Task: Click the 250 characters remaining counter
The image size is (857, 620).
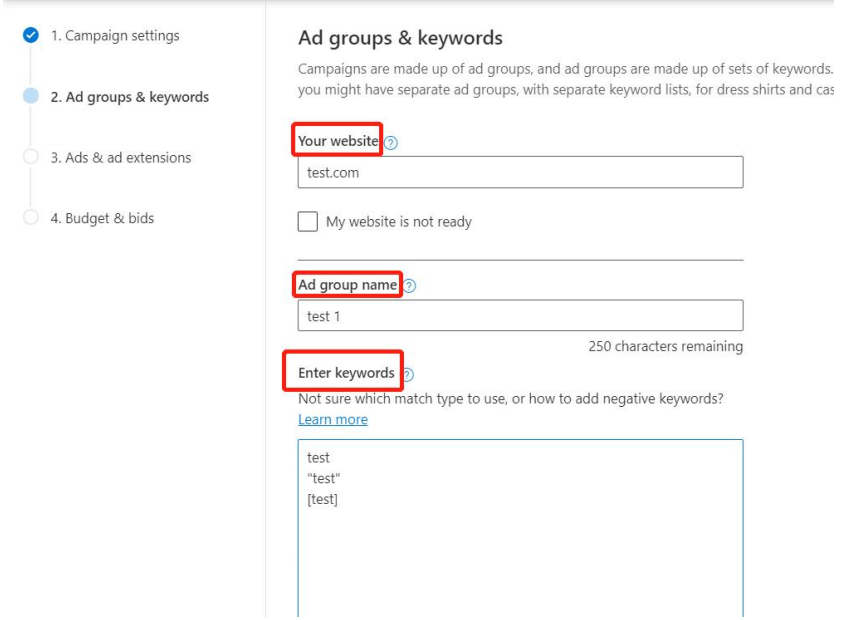Action: (x=665, y=347)
